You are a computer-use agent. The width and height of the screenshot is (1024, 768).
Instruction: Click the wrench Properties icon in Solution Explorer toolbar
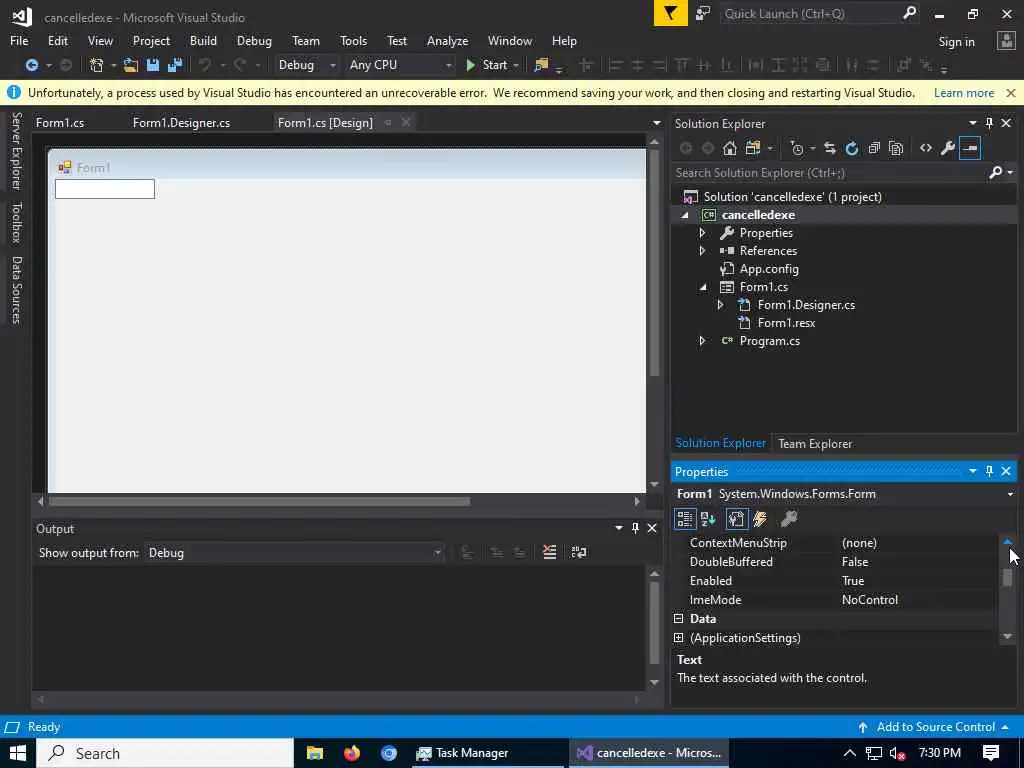pyautogui.click(x=948, y=148)
